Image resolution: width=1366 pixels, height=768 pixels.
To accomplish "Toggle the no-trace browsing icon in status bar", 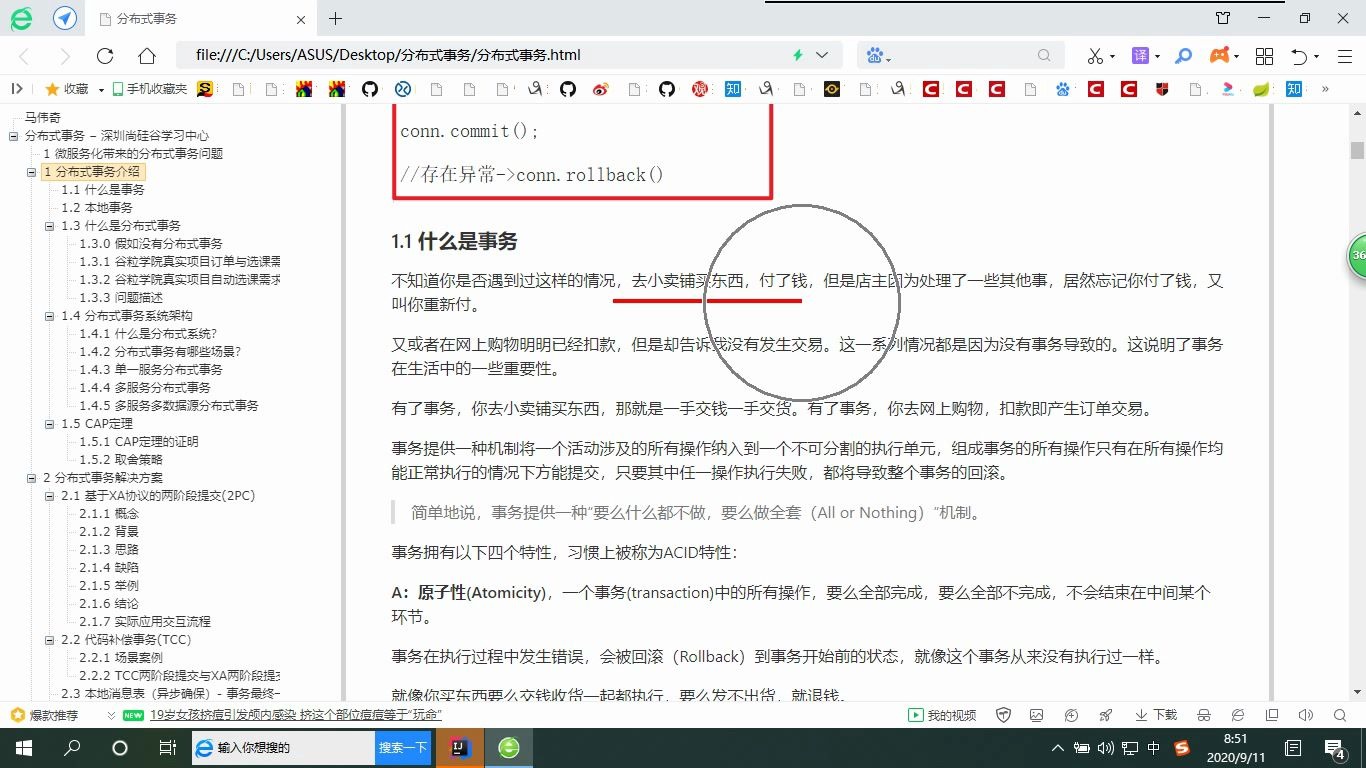I will point(1204,715).
